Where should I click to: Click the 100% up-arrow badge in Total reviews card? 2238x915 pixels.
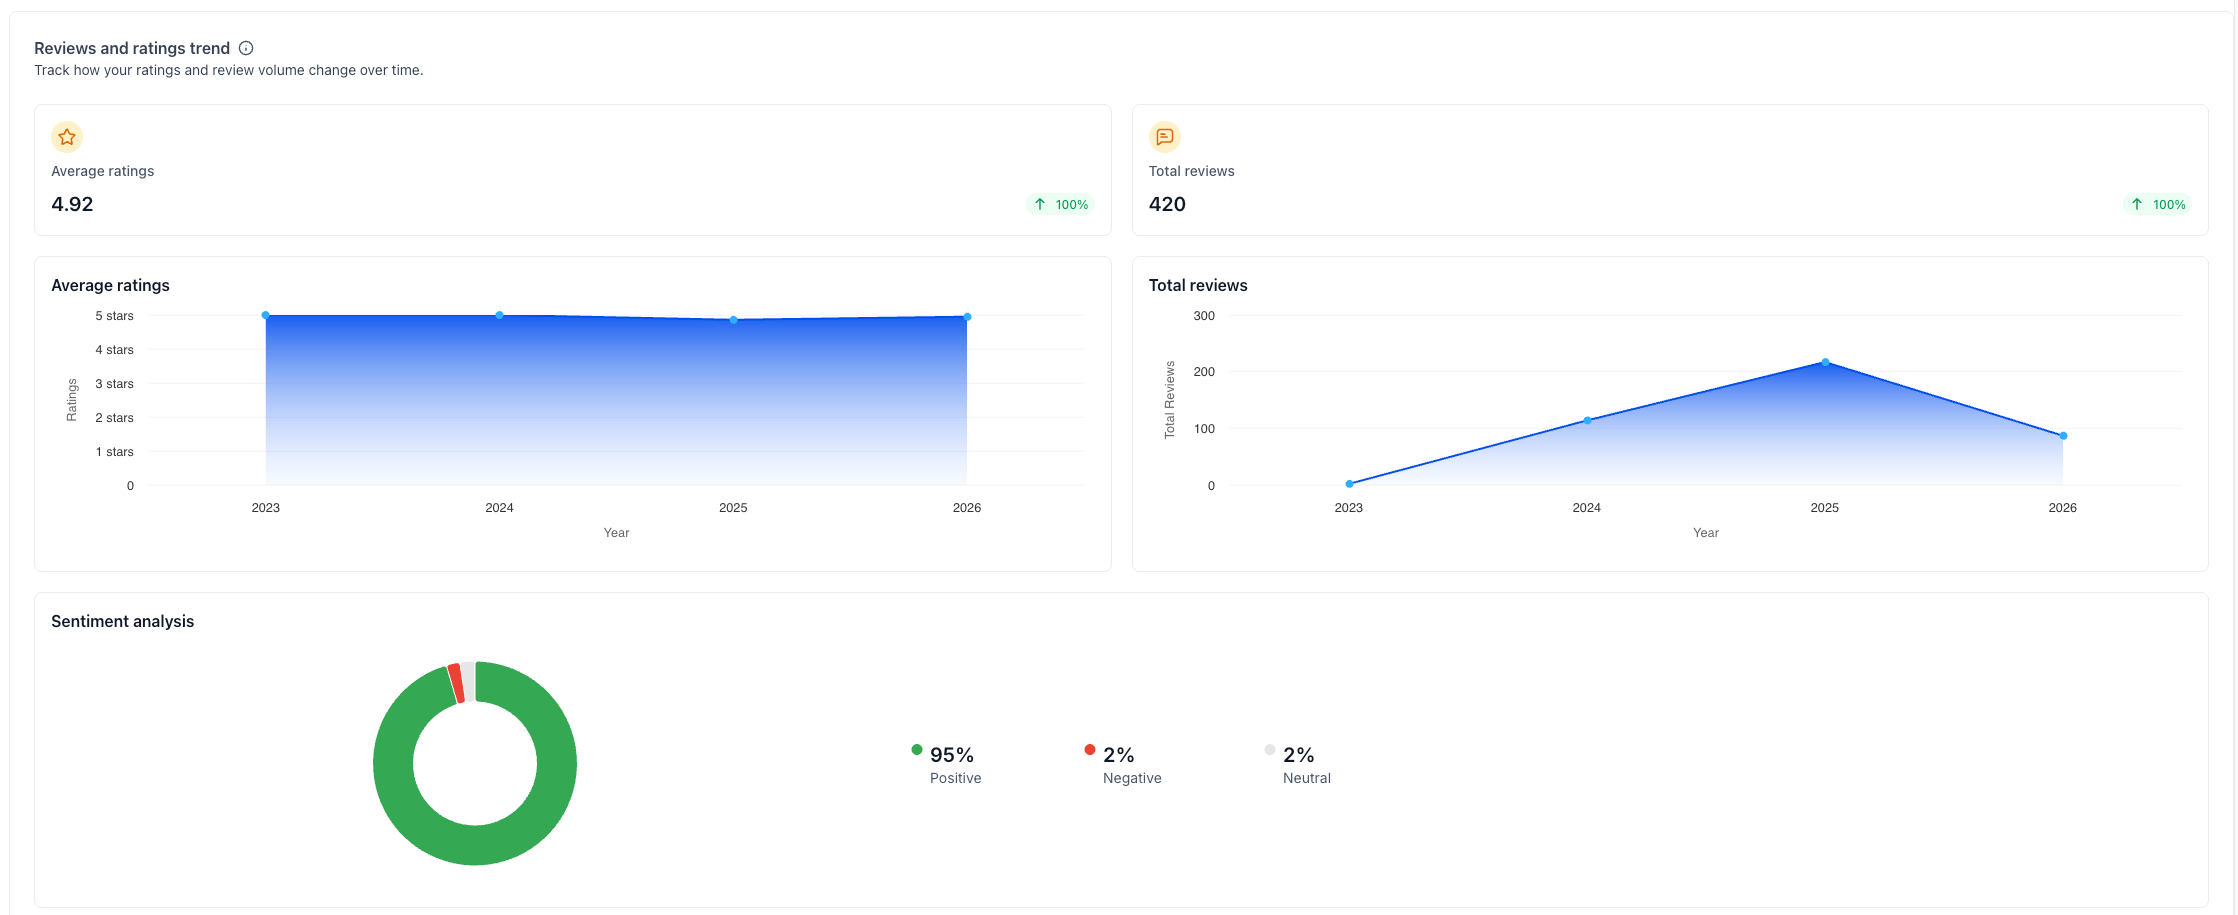tap(2157, 204)
